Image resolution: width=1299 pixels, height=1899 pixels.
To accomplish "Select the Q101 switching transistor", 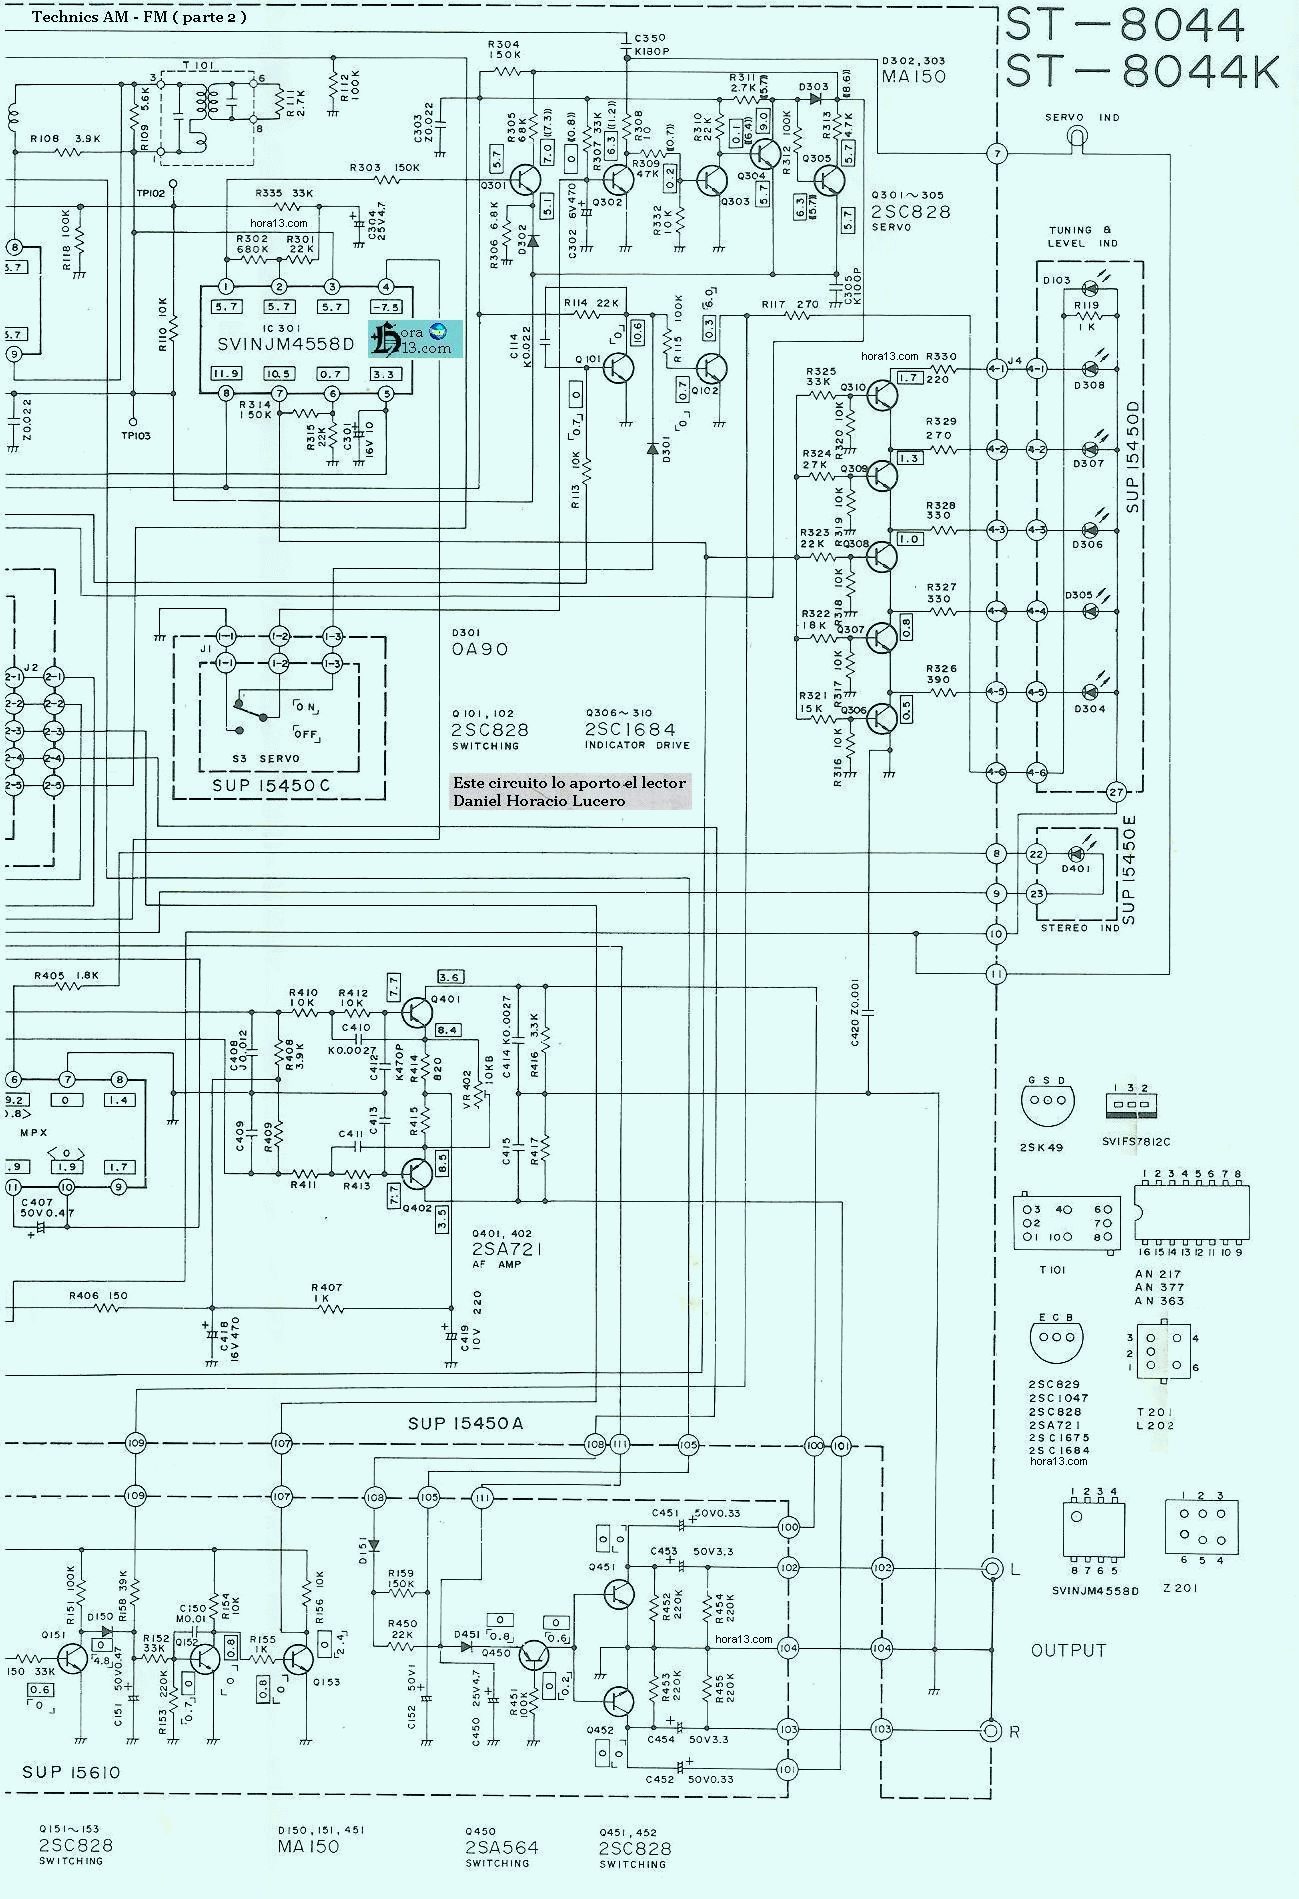I will (x=619, y=369).
